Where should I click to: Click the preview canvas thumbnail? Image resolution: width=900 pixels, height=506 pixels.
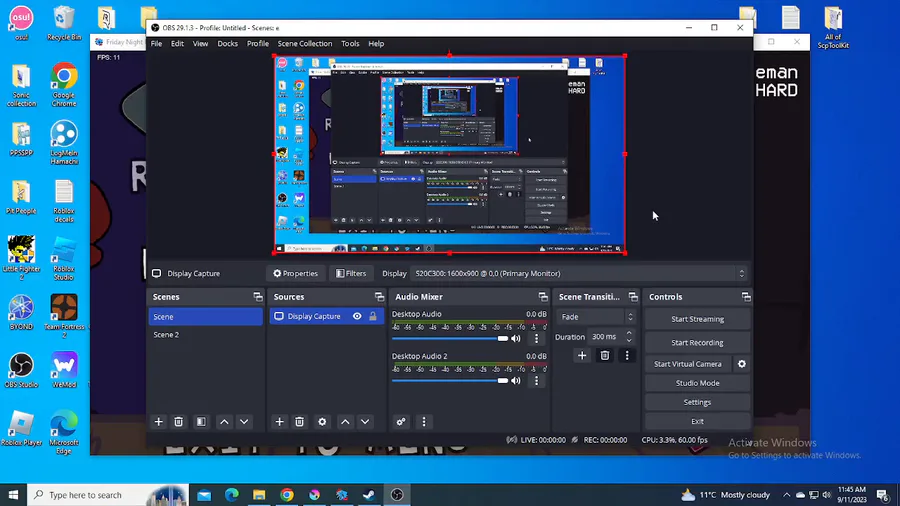click(449, 154)
